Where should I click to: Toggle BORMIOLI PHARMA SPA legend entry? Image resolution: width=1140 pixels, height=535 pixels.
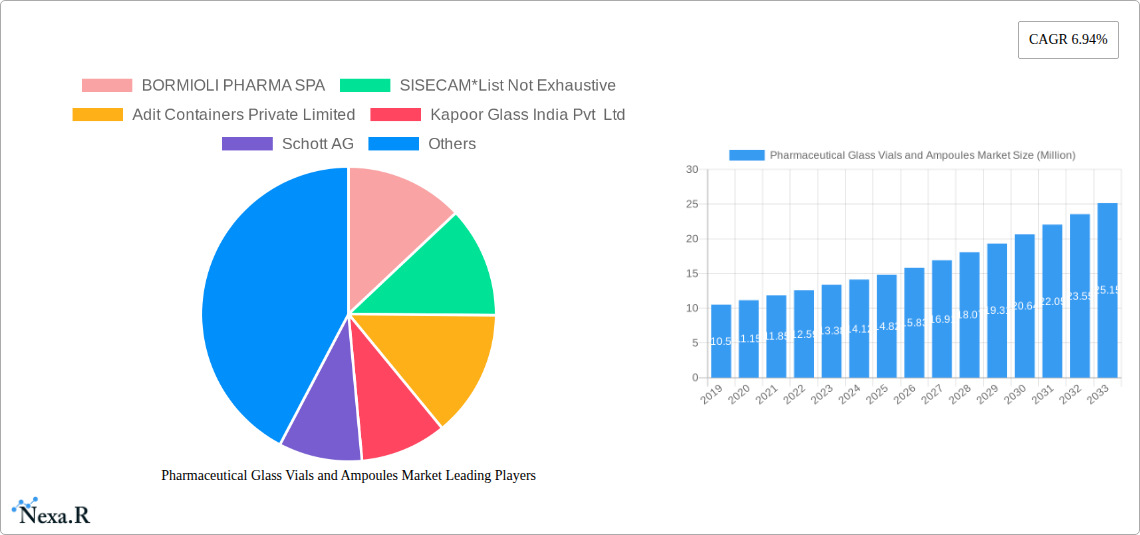click(203, 86)
